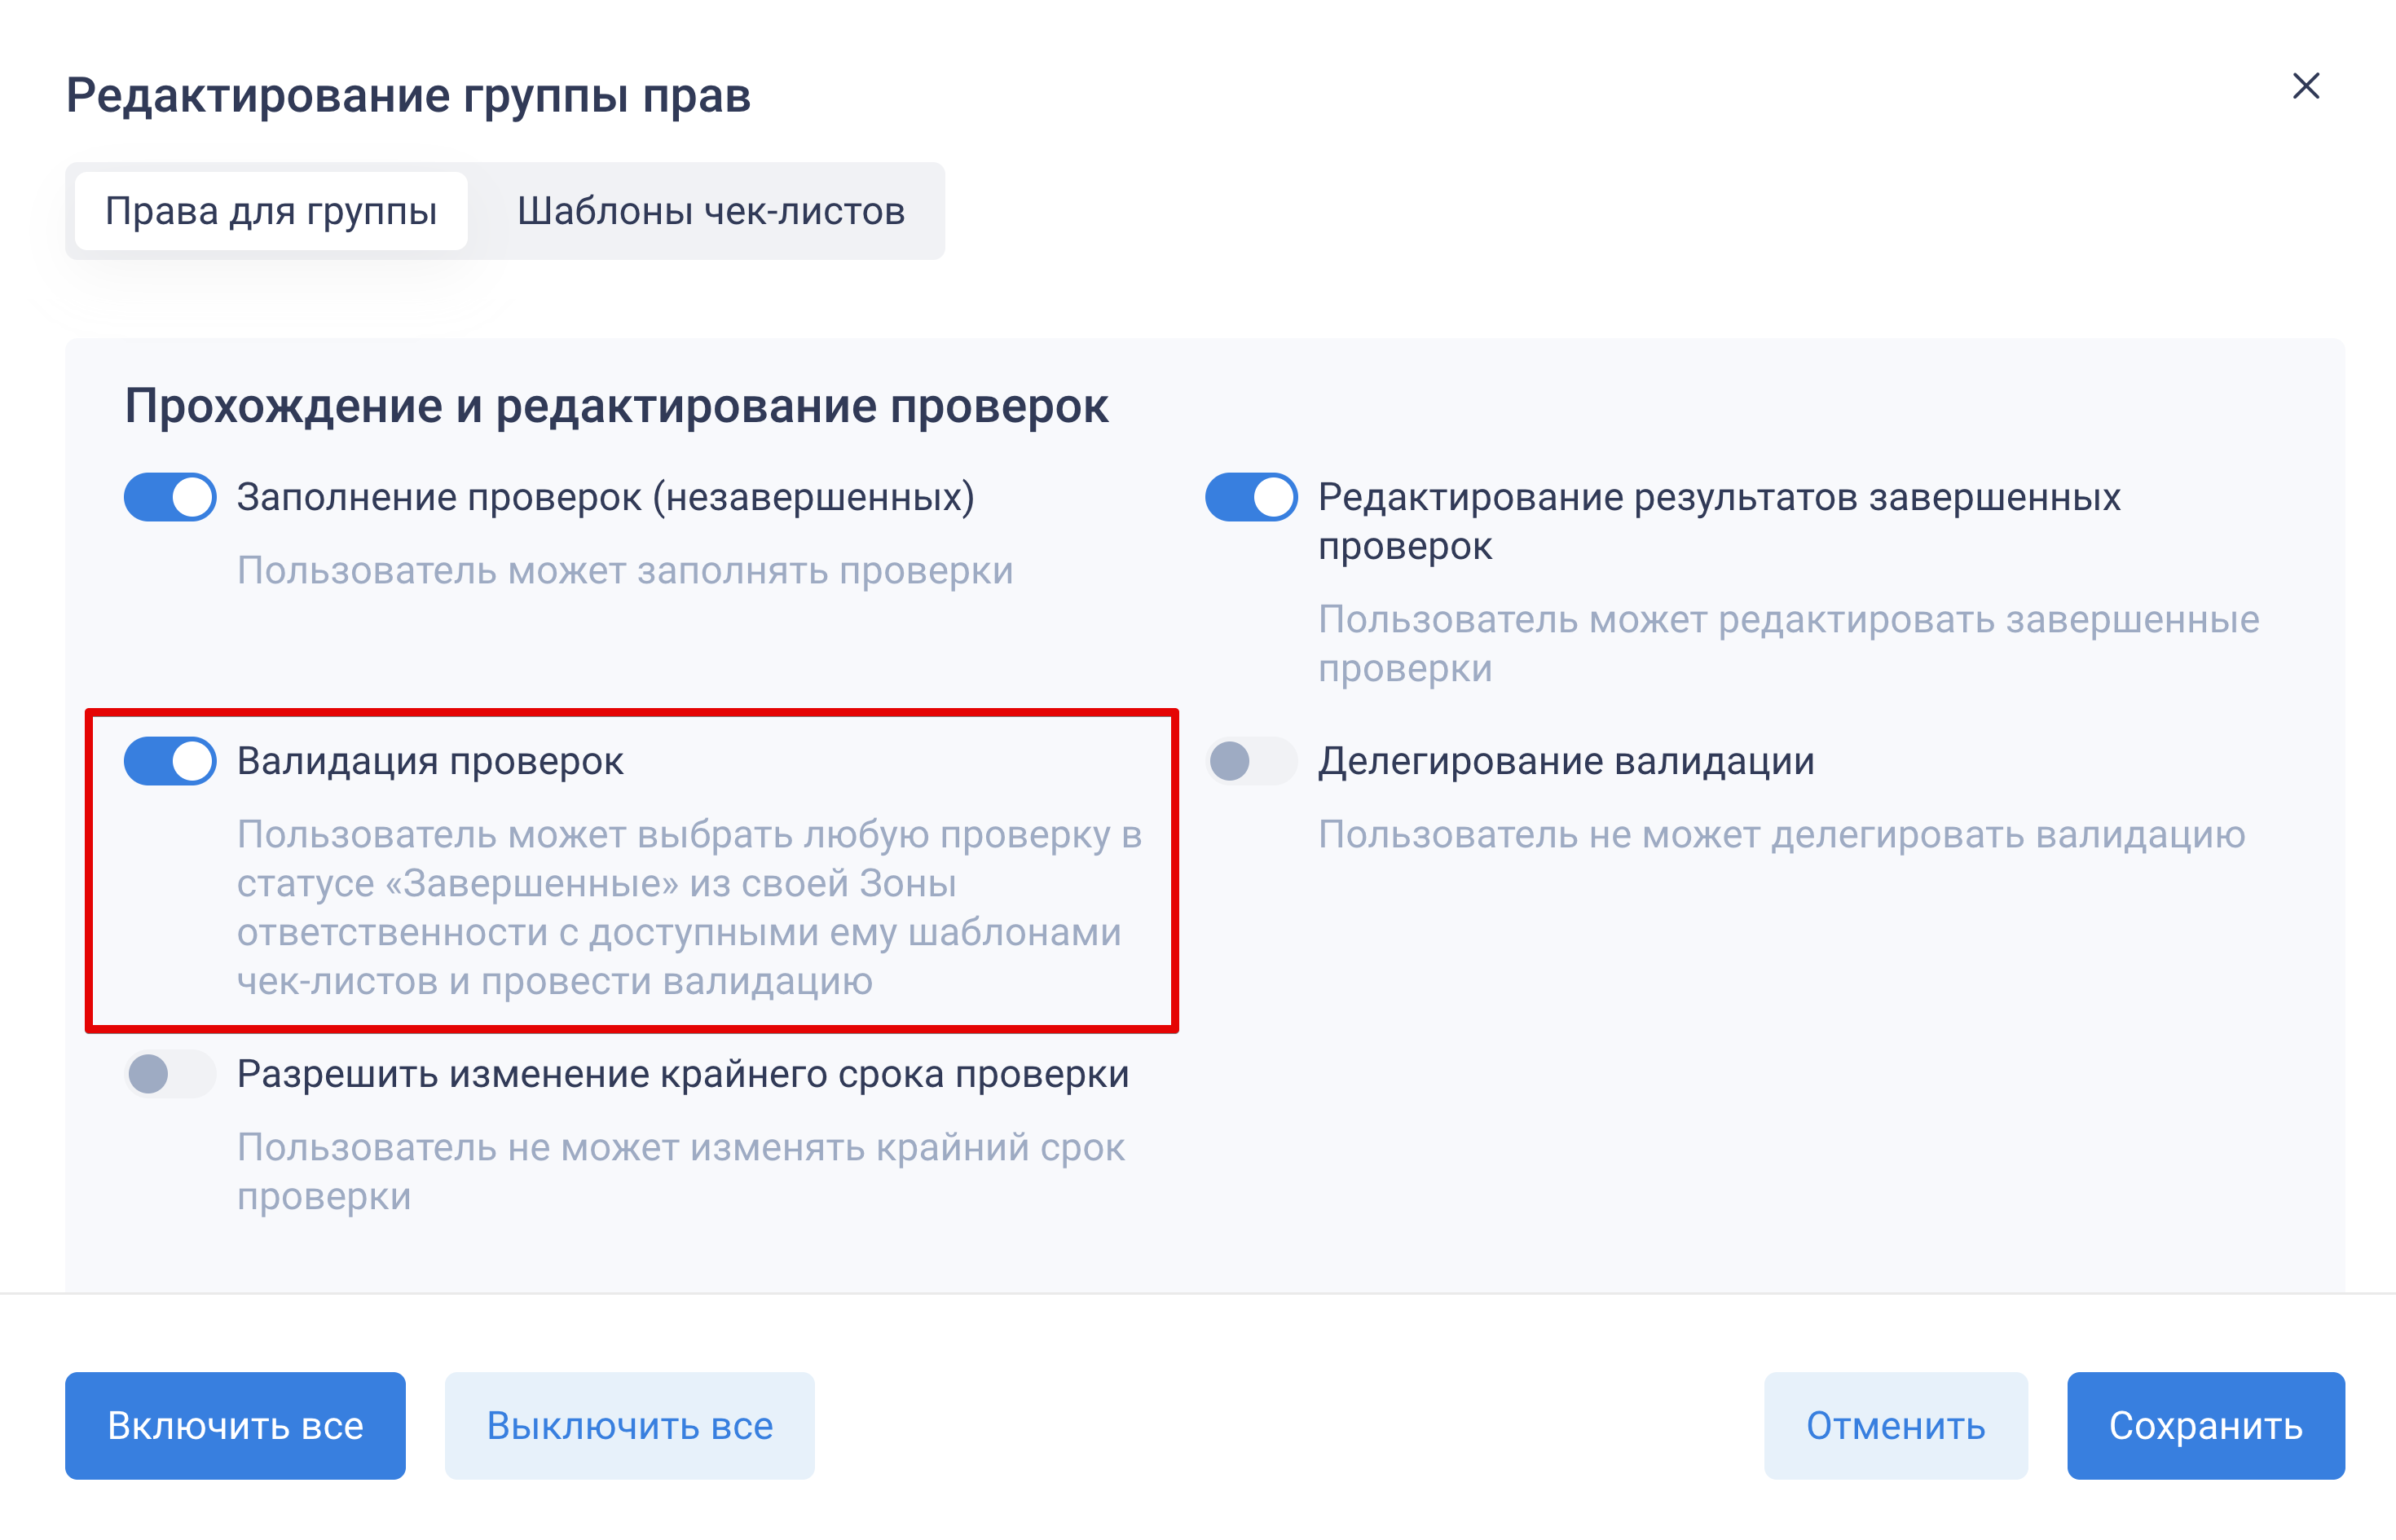Save with the Сохранить button
The image size is (2396, 1540).
pos(2205,1425)
